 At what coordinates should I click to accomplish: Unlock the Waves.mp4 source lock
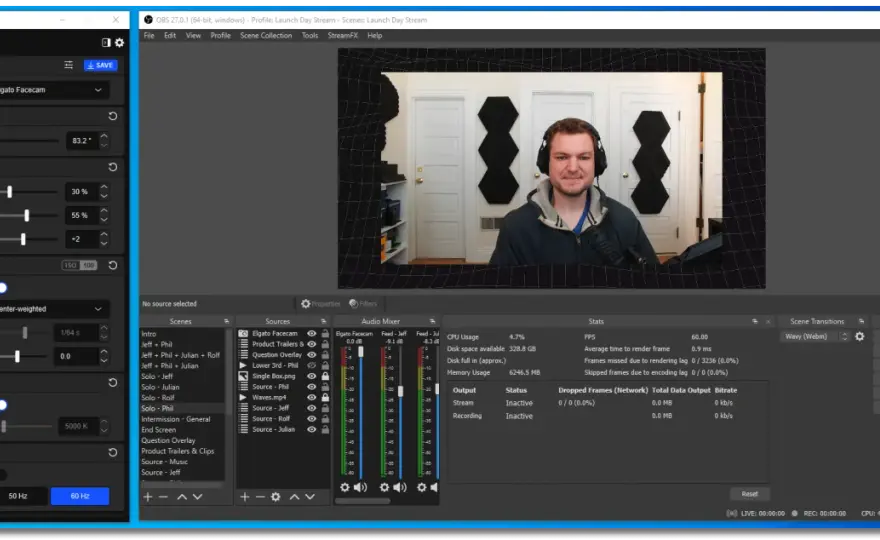325,397
